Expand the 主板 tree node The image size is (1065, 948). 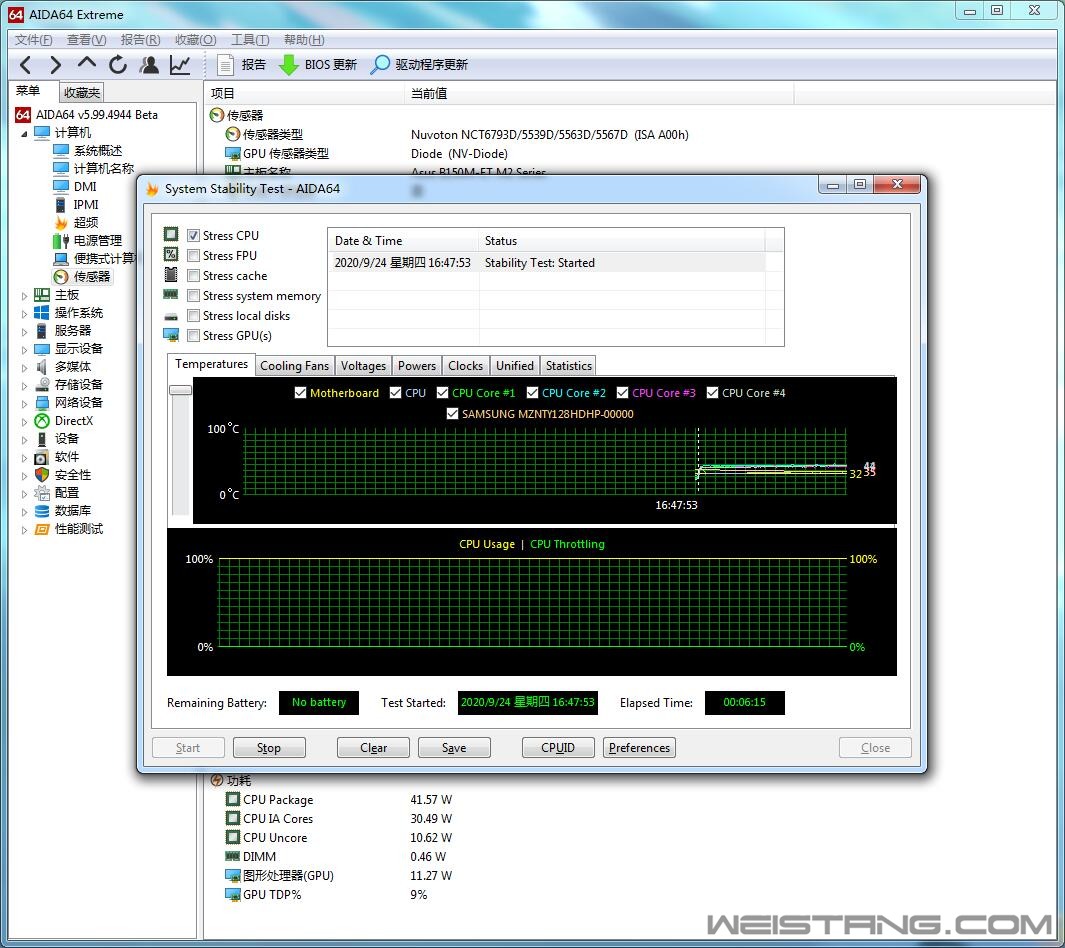(24, 295)
